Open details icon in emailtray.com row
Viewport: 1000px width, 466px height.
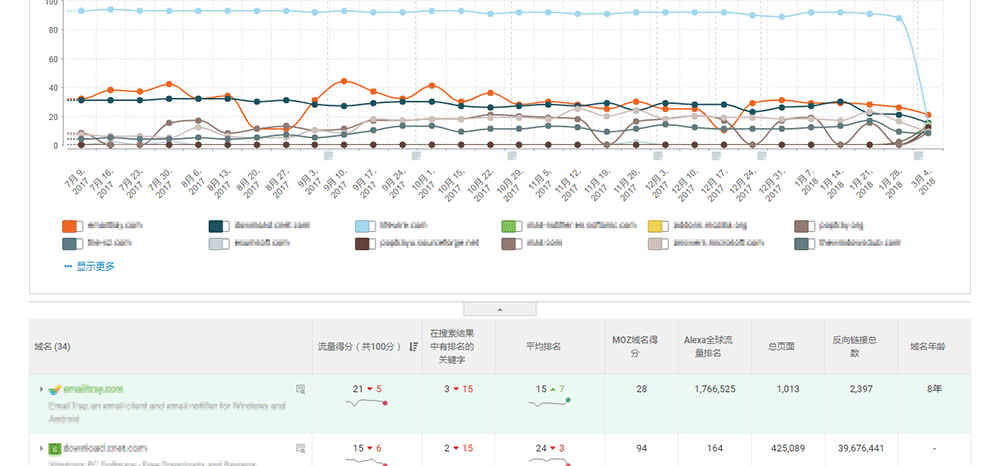point(300,389)
